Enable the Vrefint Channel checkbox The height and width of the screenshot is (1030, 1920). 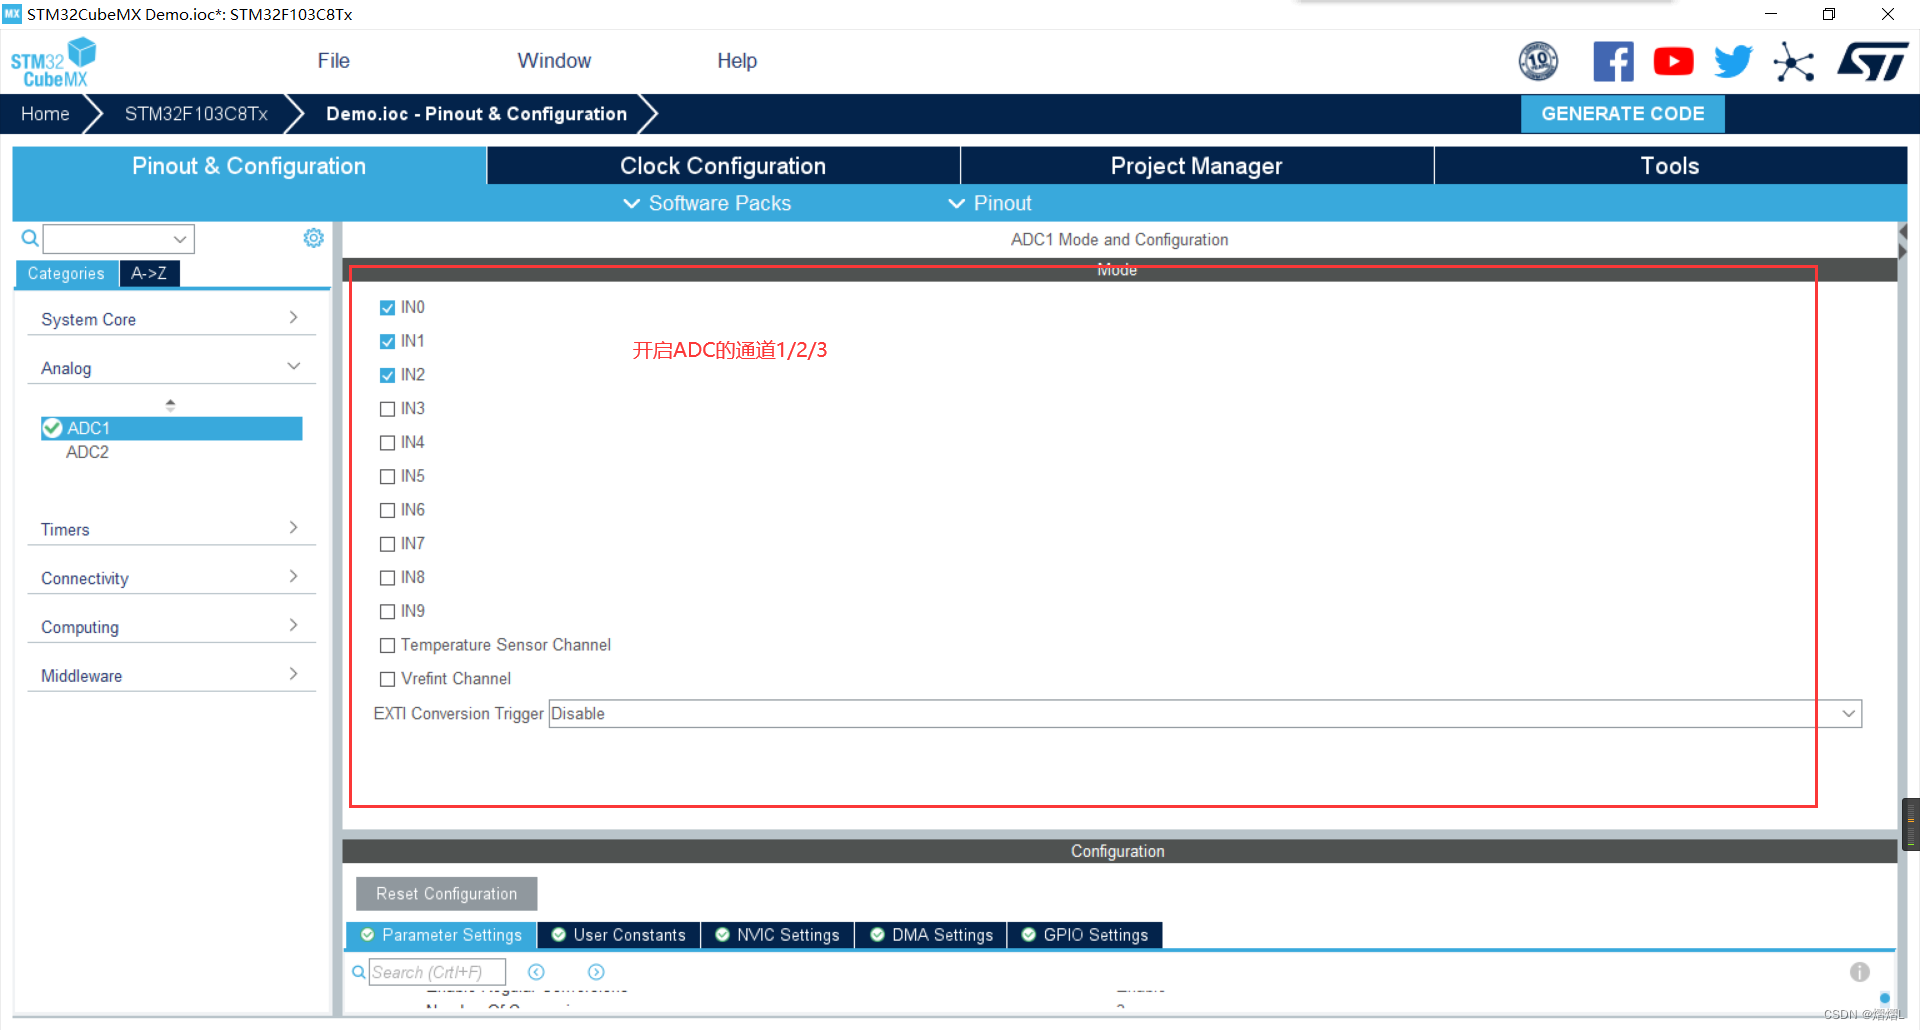tap(387, 679)
